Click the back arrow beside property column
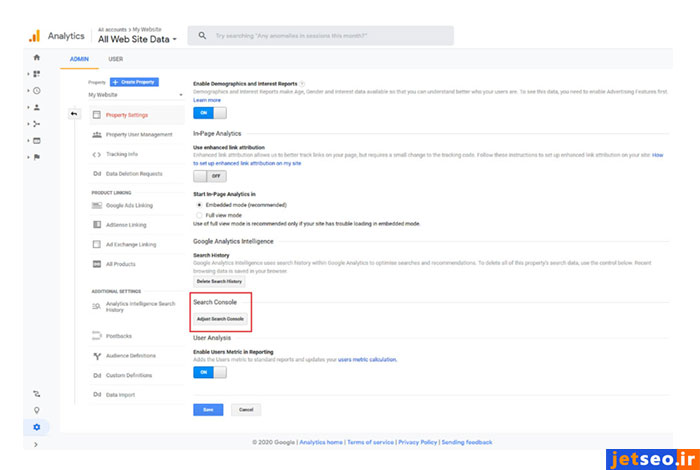The image size is (700, 470). click(74, 115)
